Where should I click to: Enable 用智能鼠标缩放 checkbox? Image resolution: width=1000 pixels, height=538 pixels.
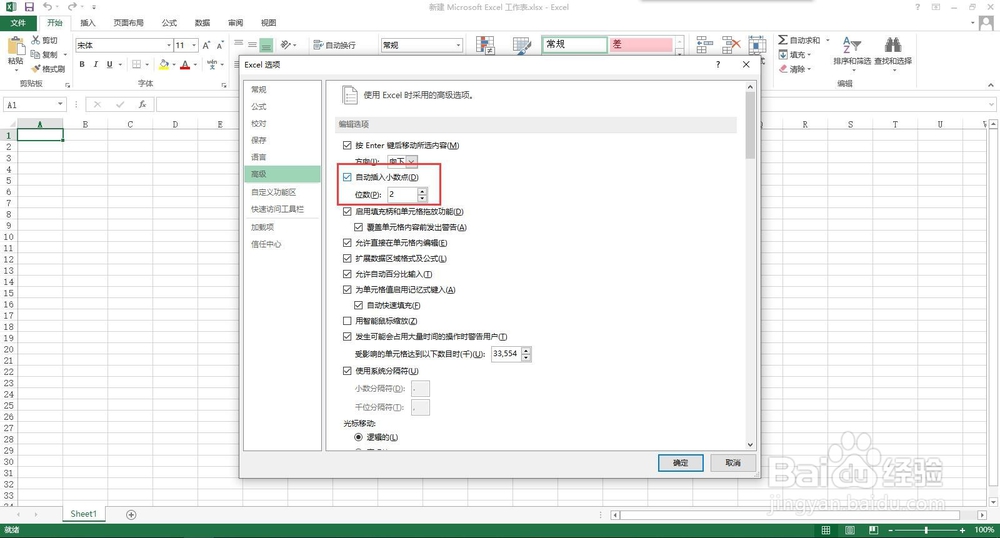pos(347,321)
